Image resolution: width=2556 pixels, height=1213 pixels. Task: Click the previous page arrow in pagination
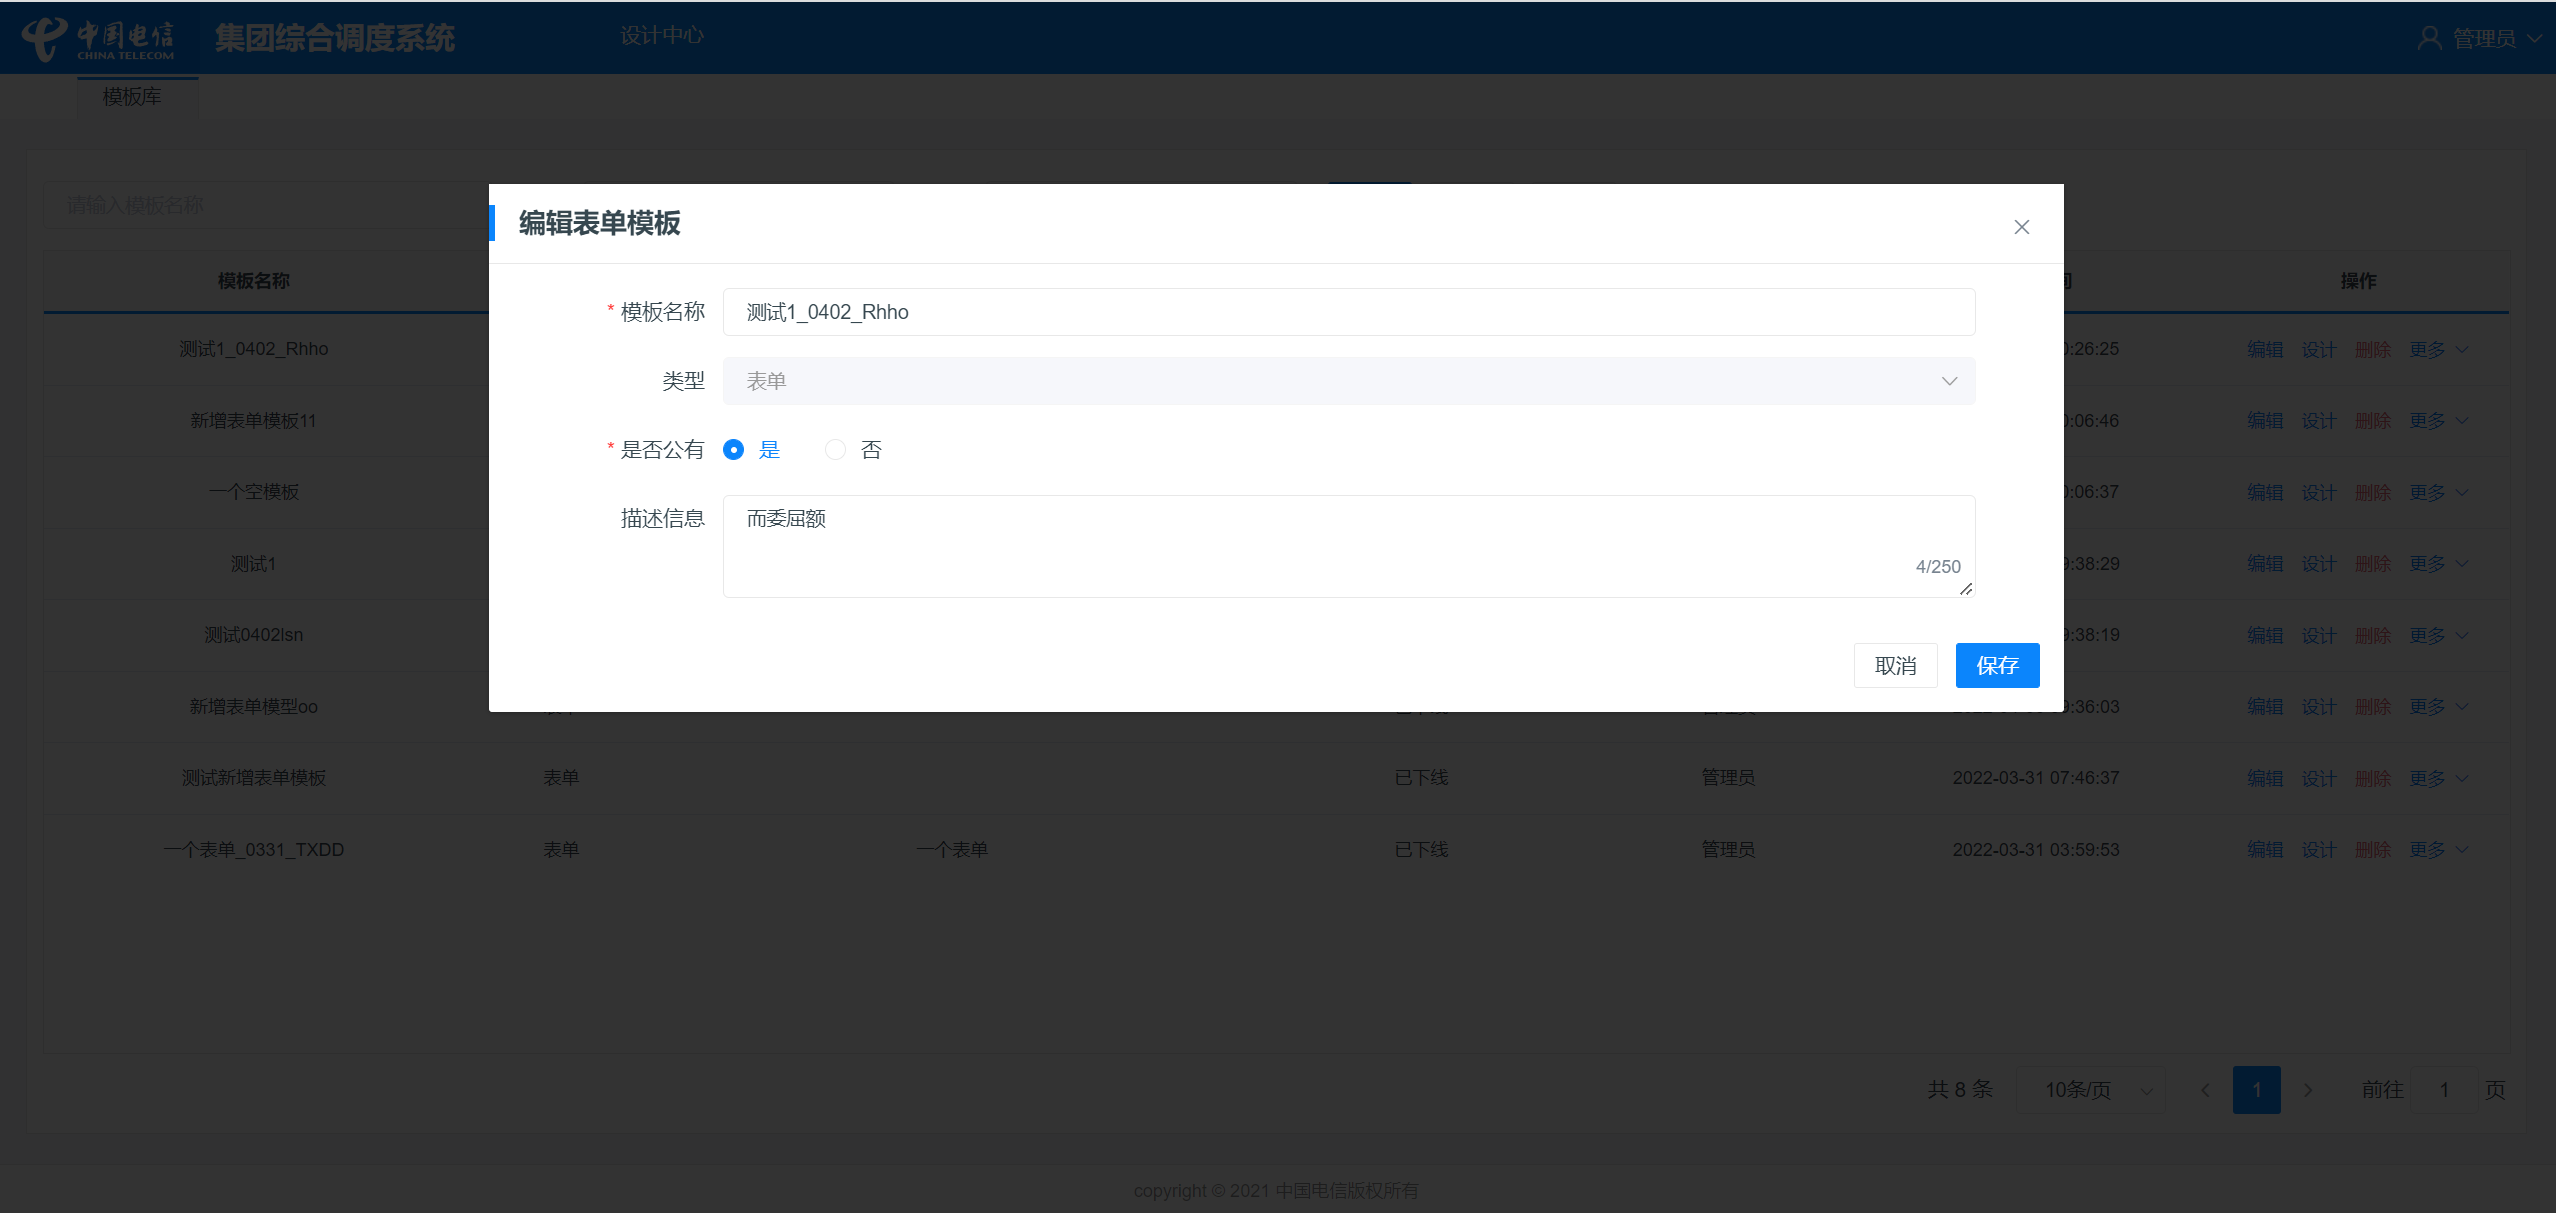tap(2205, 1090)
